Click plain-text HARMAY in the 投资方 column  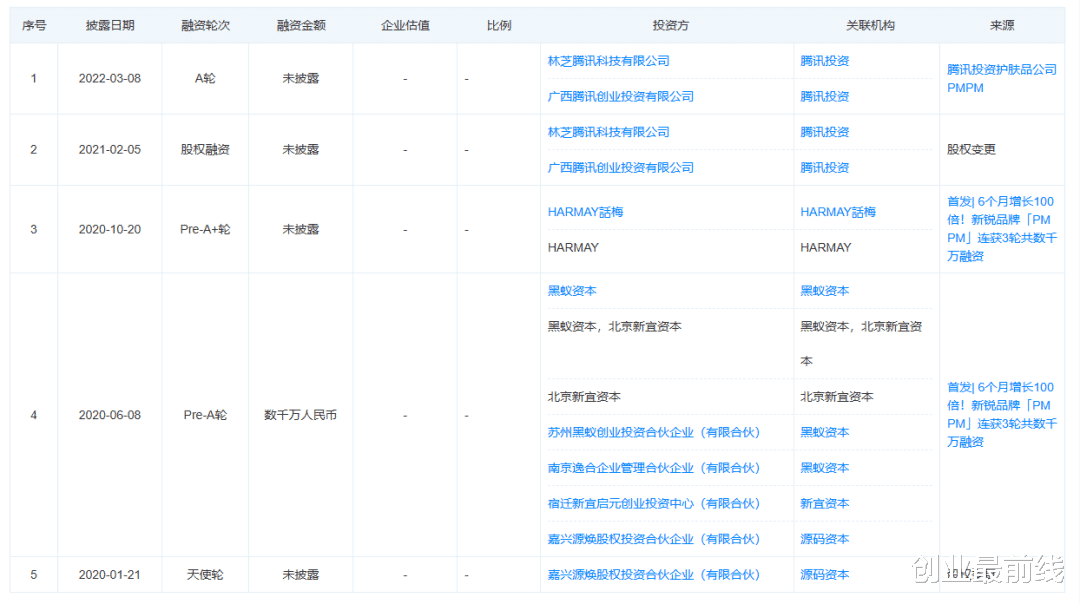(573, 248)
